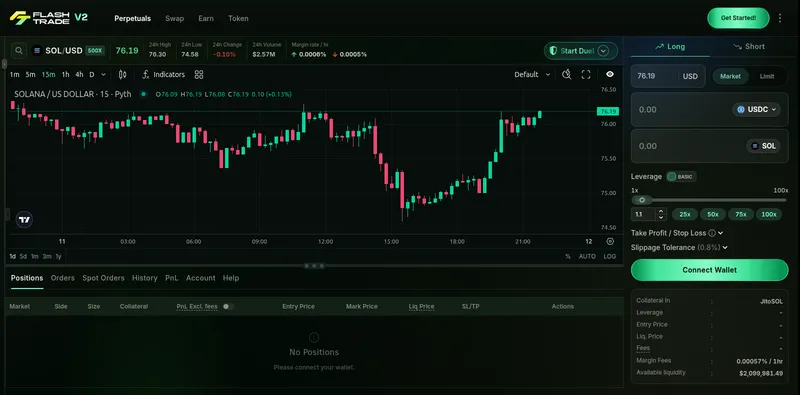Expand the Slippage Tolerance options
The width and height of the screenshot is (800, 395).
point(679,248)
